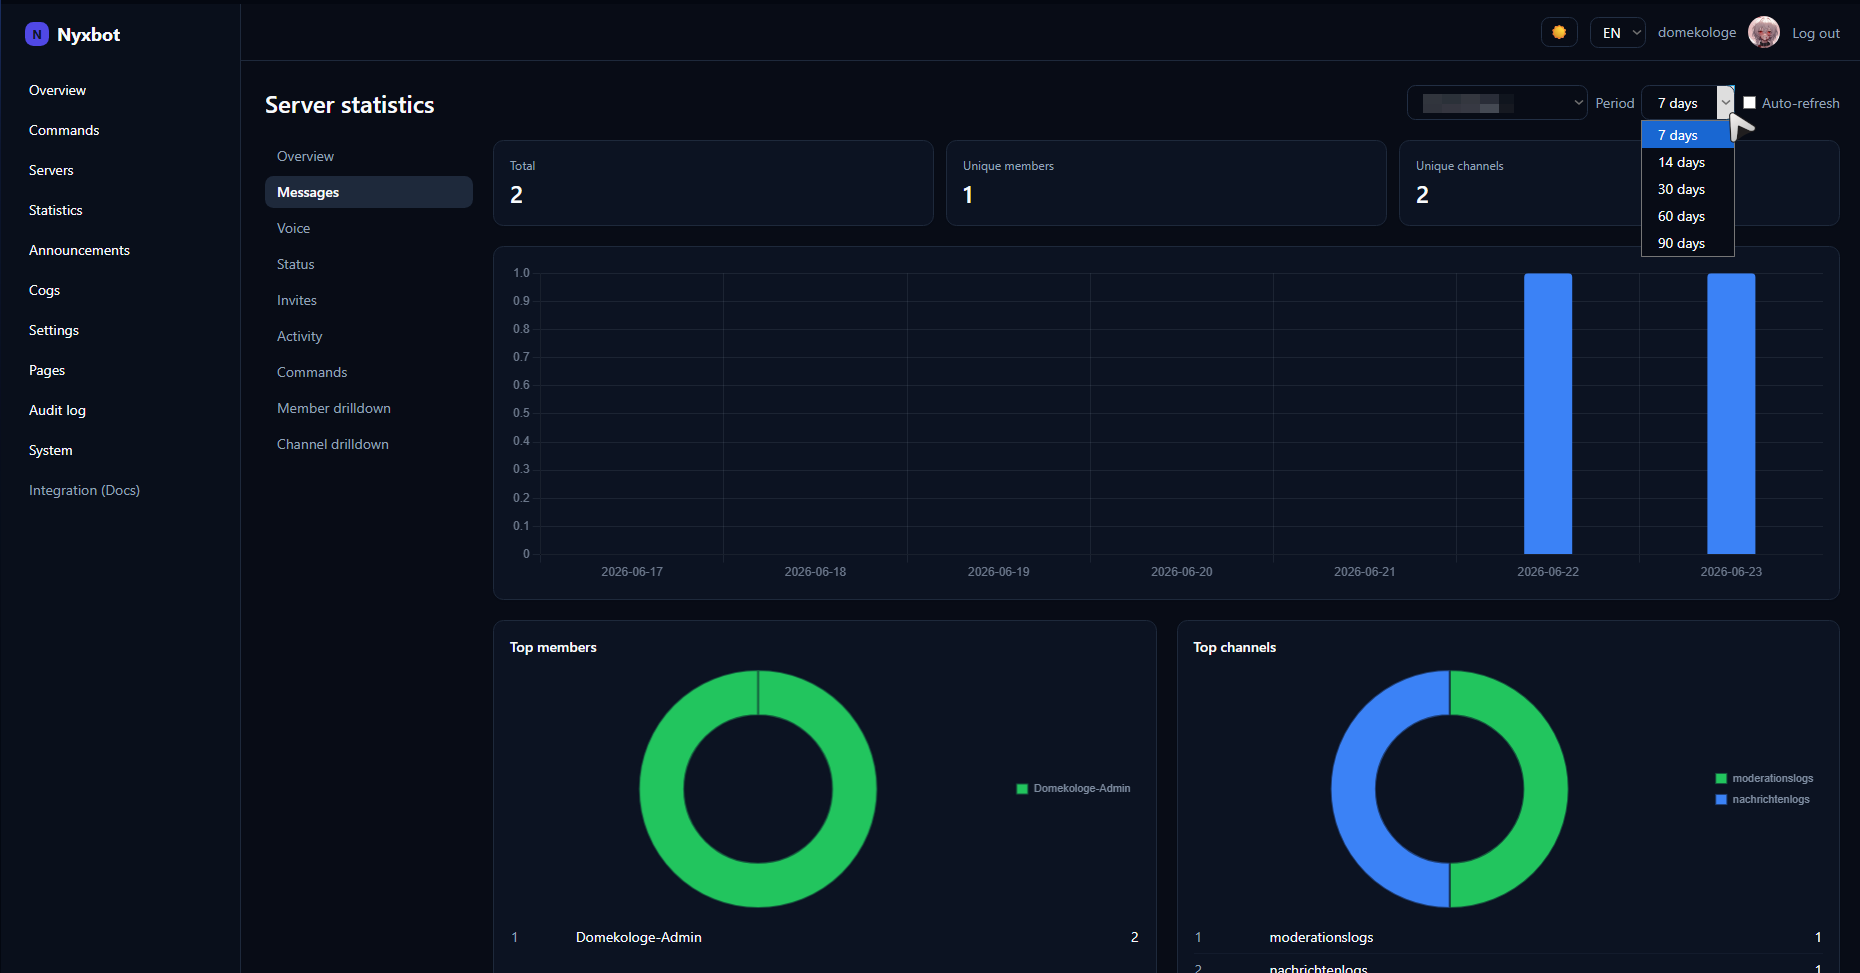
Task: Click the 2026-06-20 axis label
Action: point(1181,572)
